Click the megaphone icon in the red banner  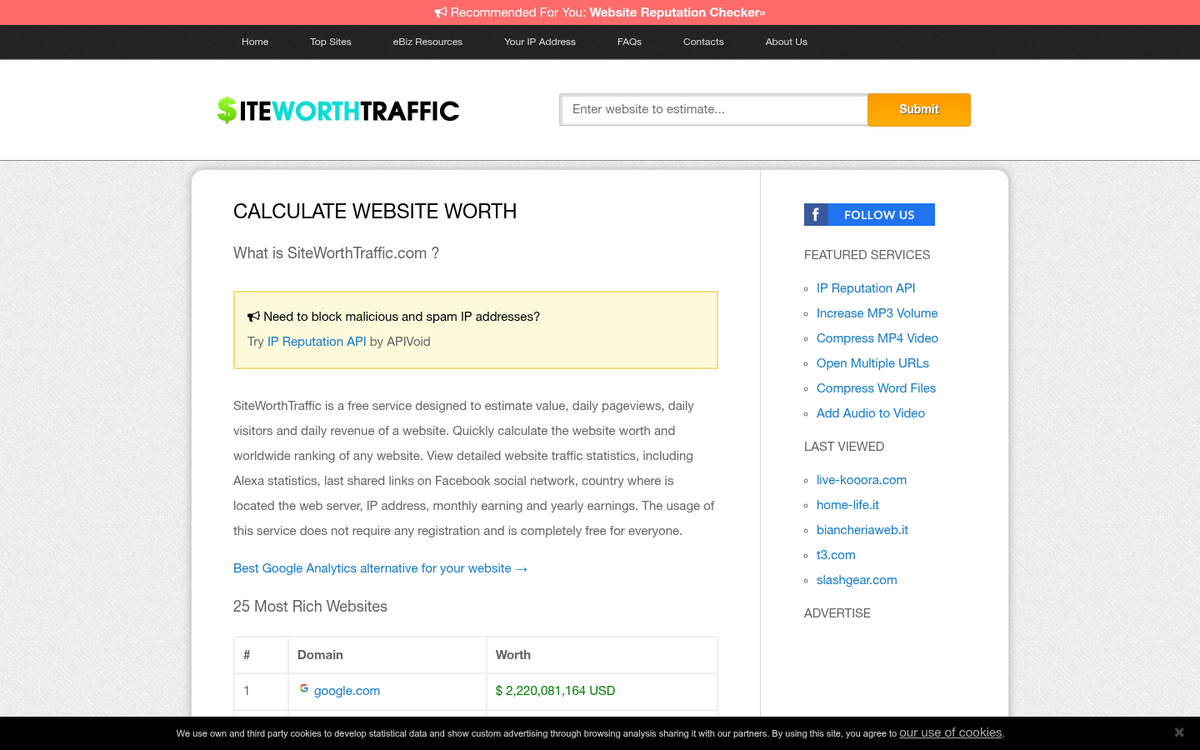tap(440, 12)
